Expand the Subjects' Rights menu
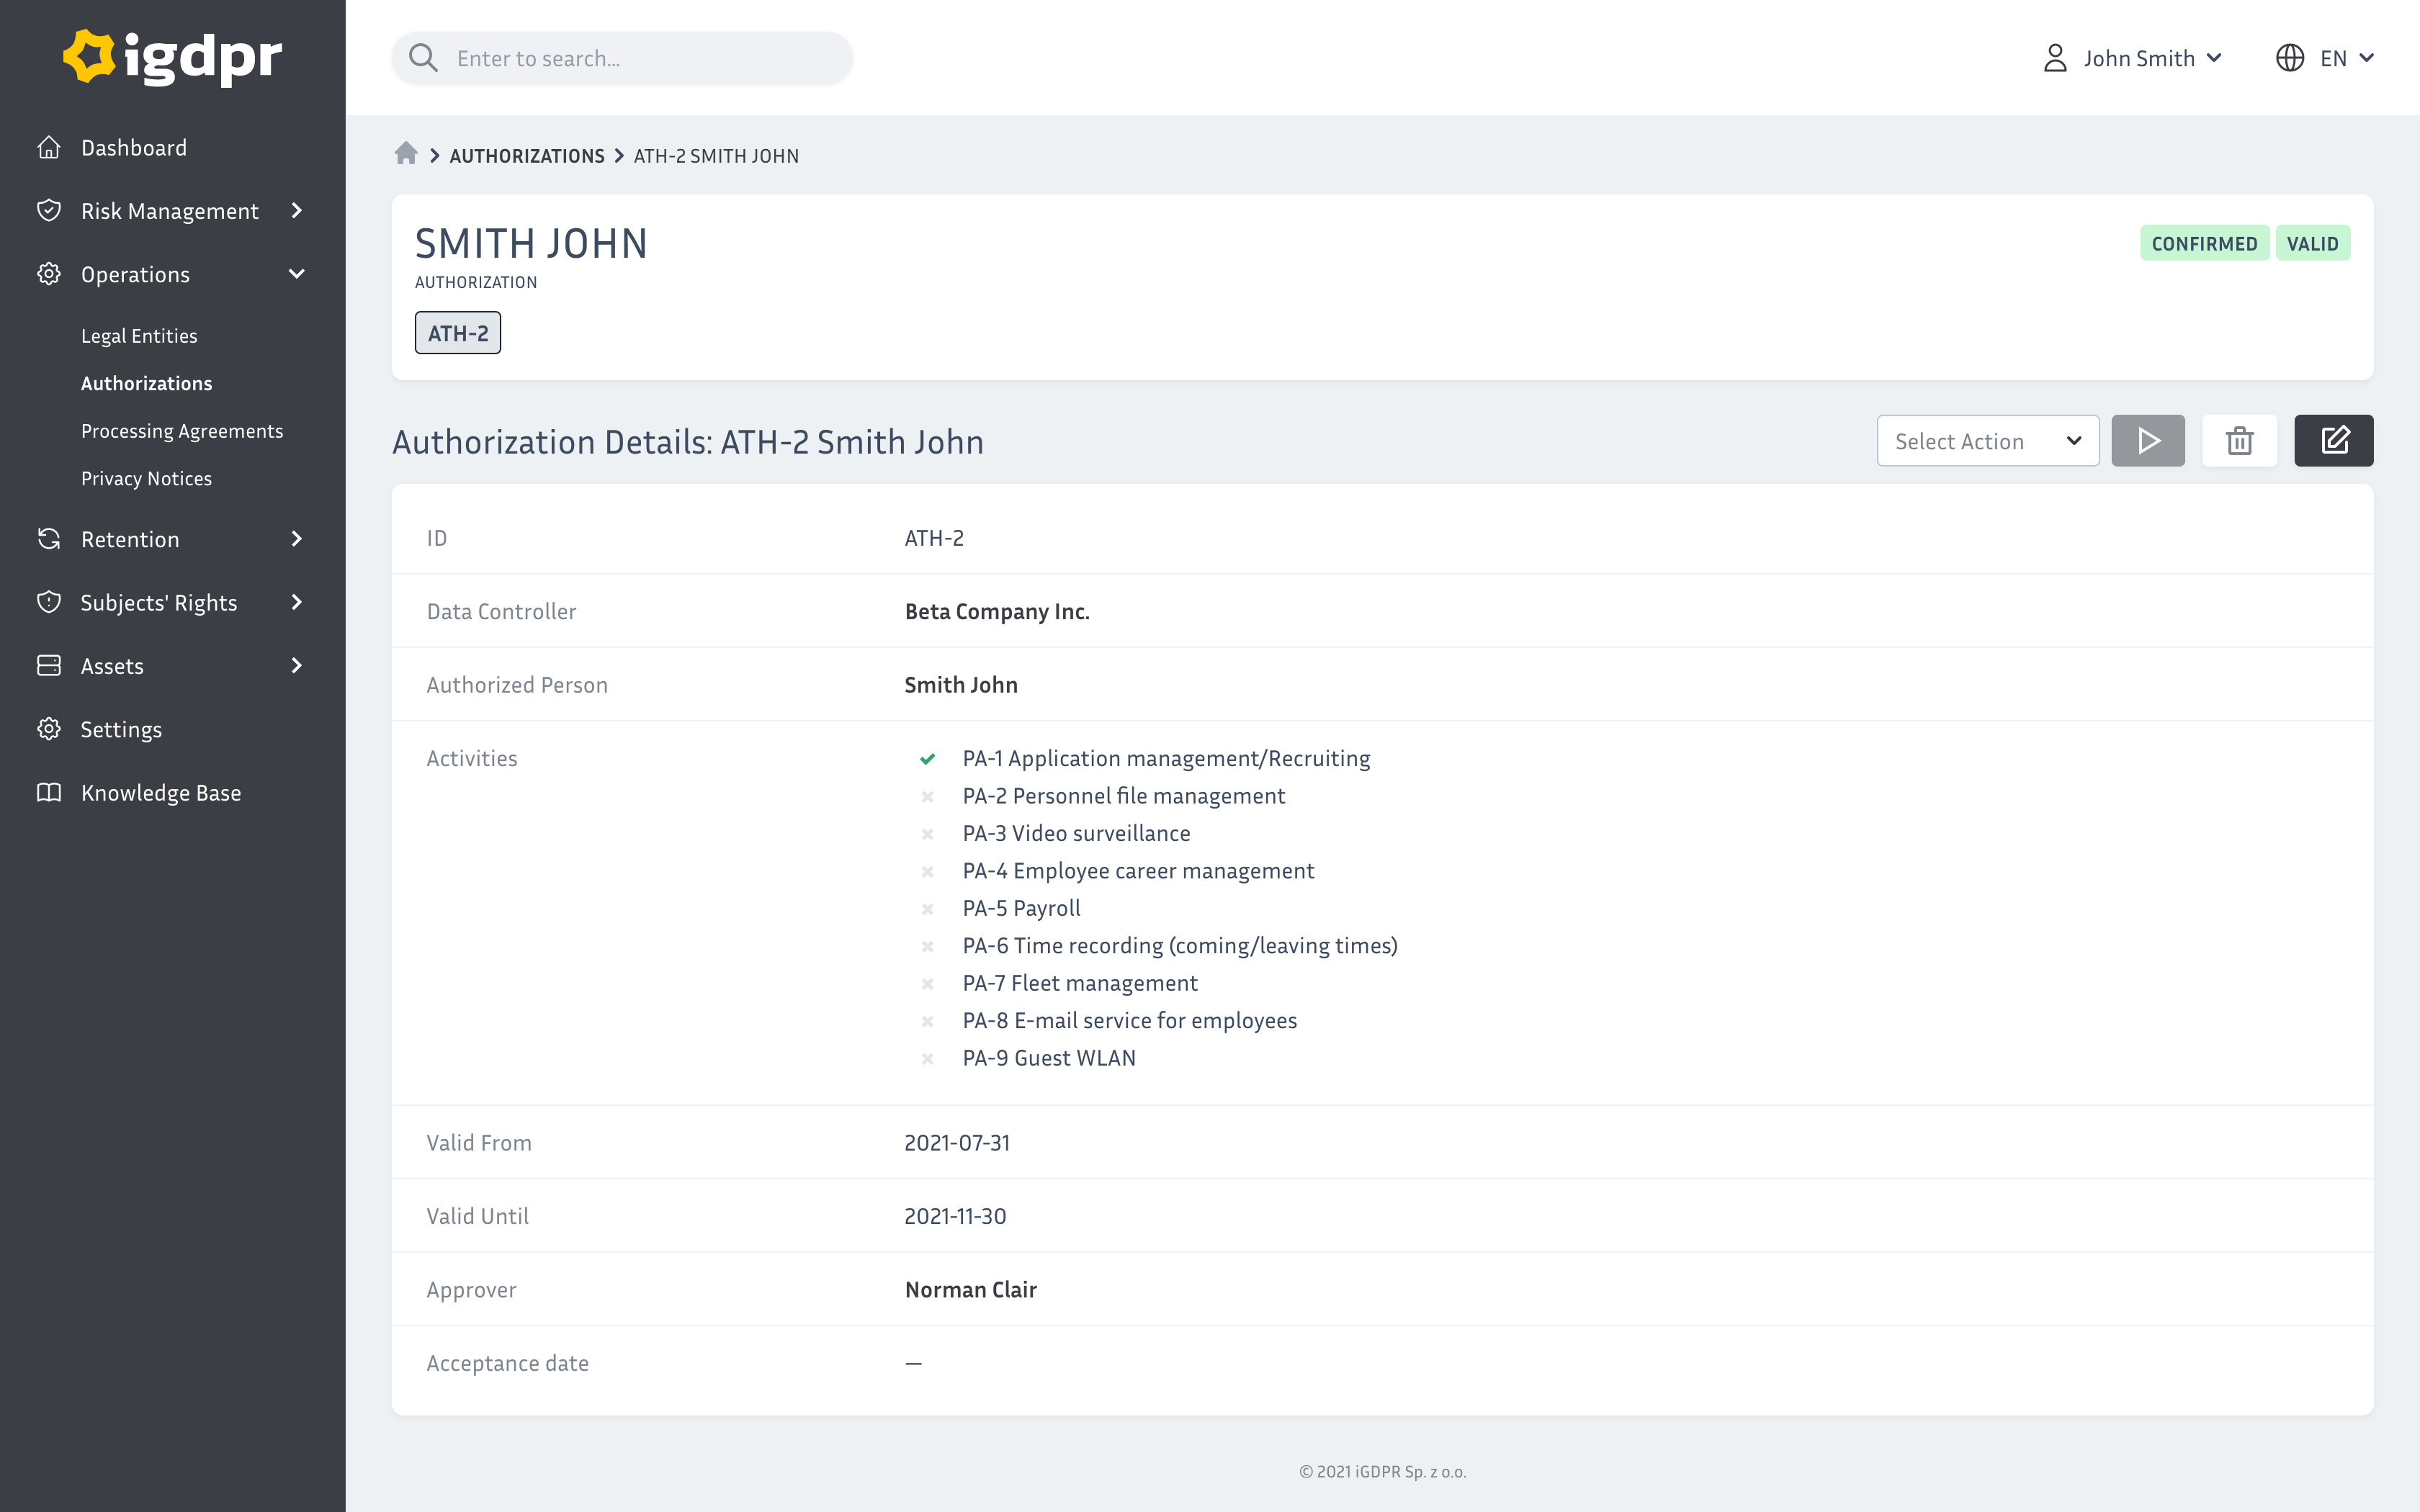Screen dimensions: 2420x1512 point(296,602)
